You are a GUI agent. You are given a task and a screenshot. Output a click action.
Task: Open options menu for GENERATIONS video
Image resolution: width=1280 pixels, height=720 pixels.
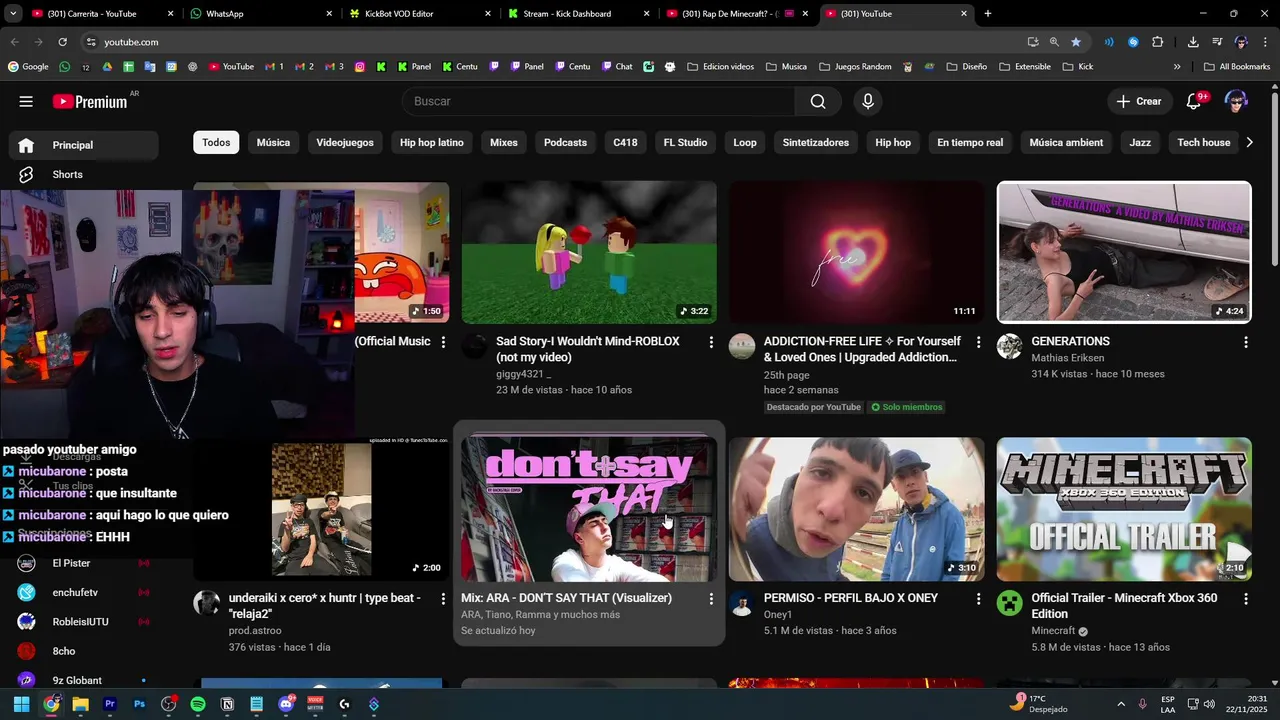[x=1246, y=342]
